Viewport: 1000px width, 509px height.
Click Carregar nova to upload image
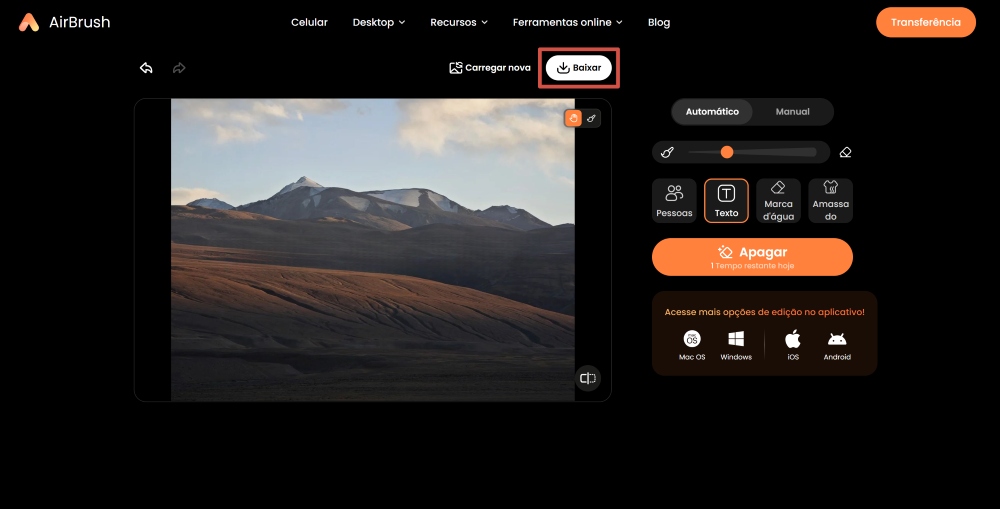[490, 68]
